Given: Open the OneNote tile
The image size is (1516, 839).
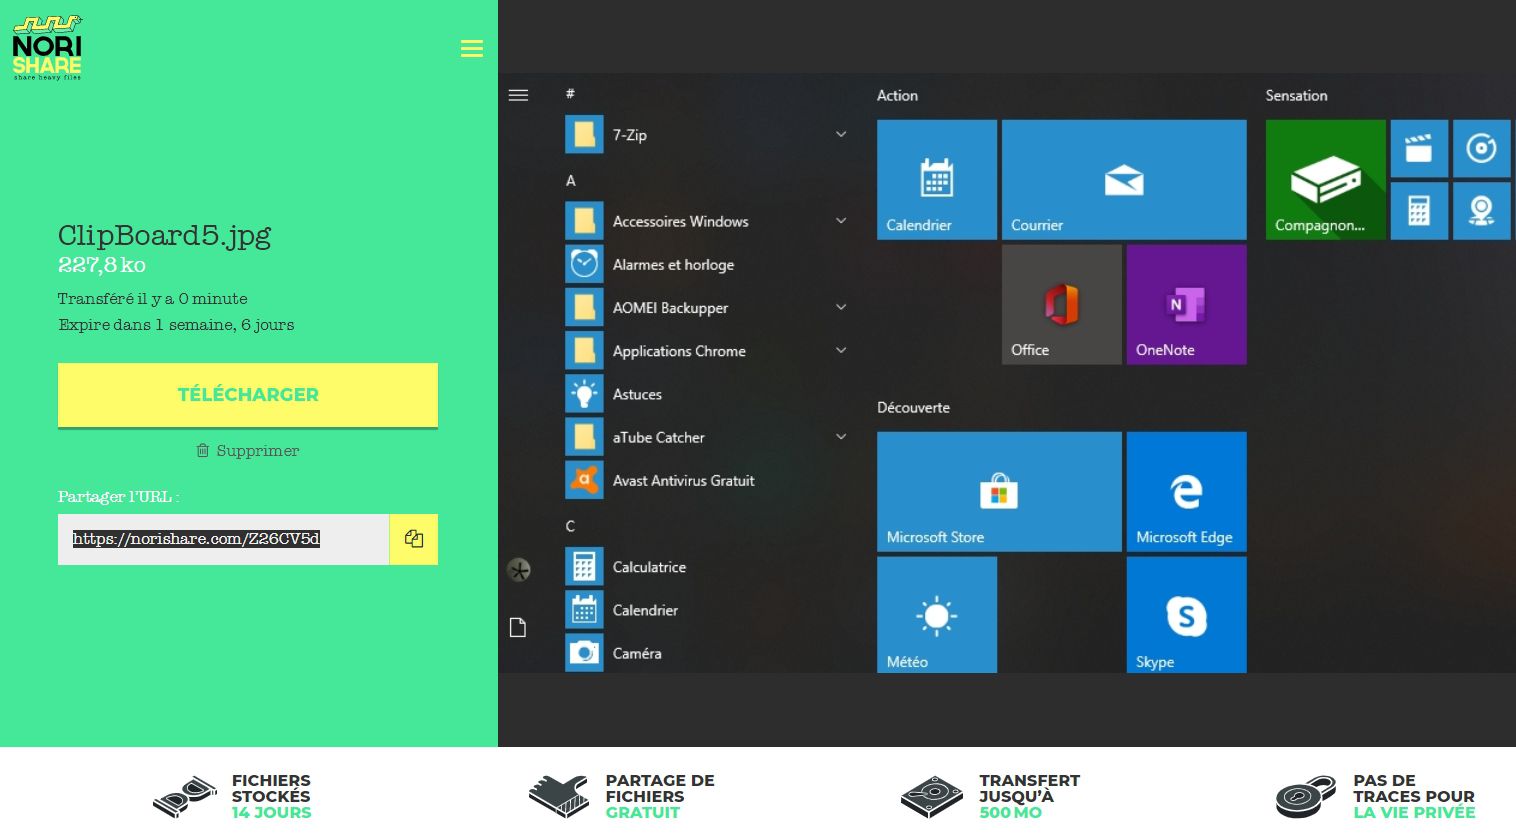Looking at the screenshot, I should [1187, 305].
